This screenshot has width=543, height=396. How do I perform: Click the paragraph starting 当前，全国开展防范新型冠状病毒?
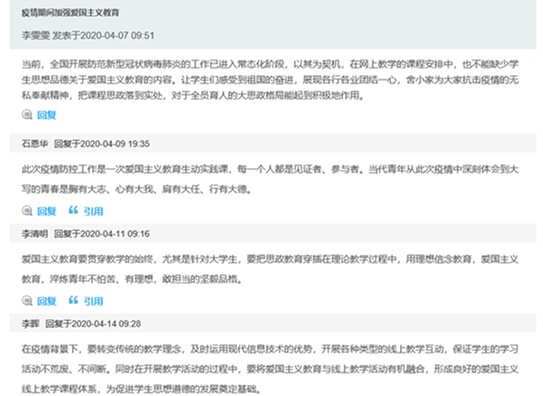[270, 80]
